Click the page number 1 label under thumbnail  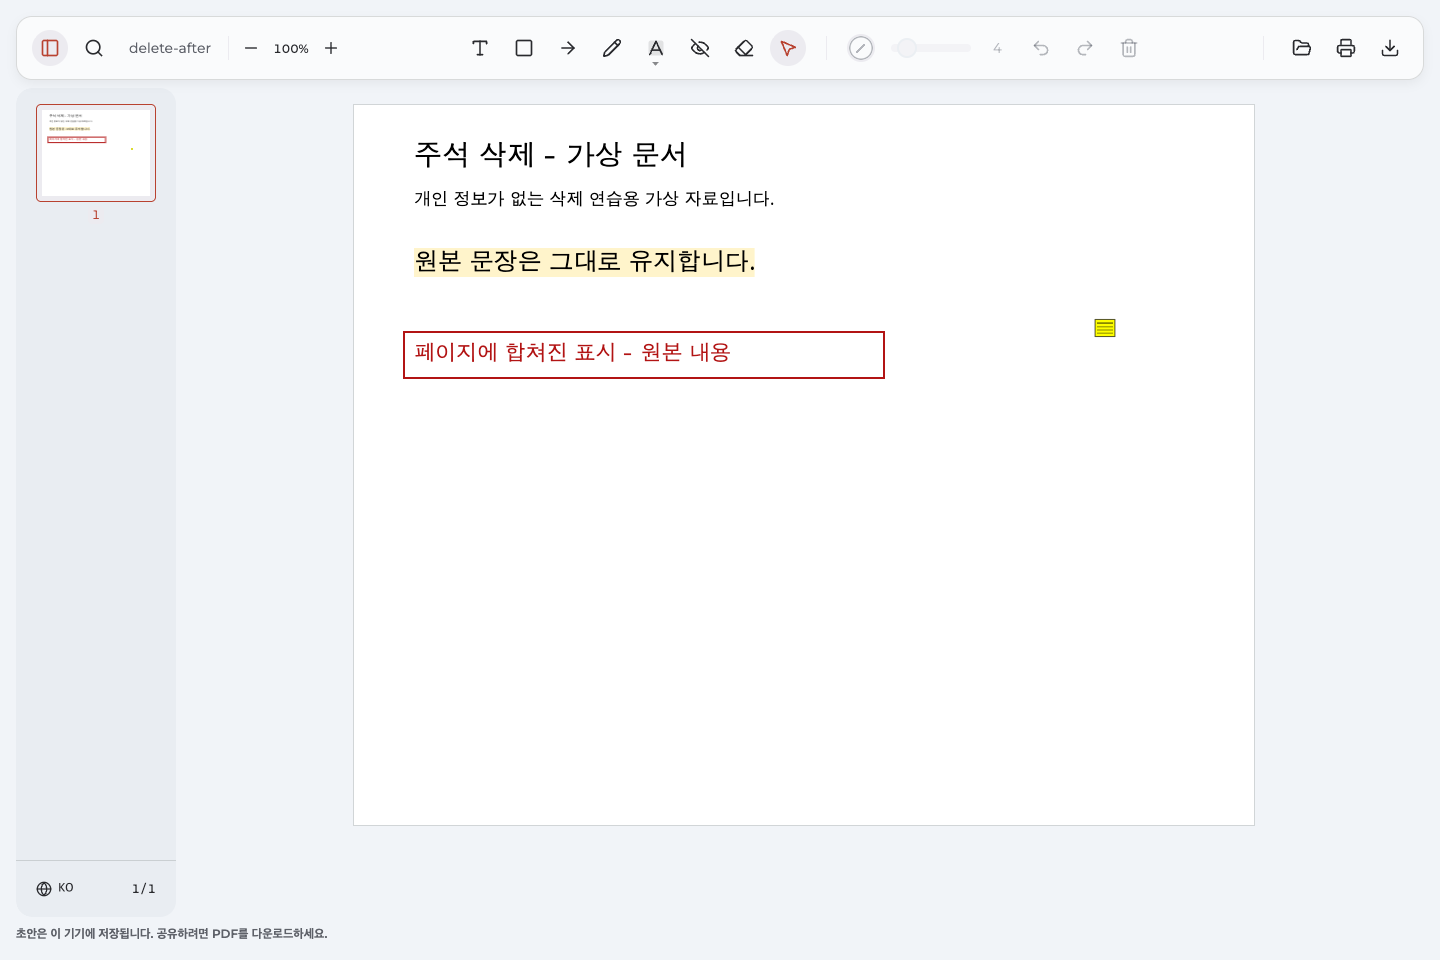96,215
